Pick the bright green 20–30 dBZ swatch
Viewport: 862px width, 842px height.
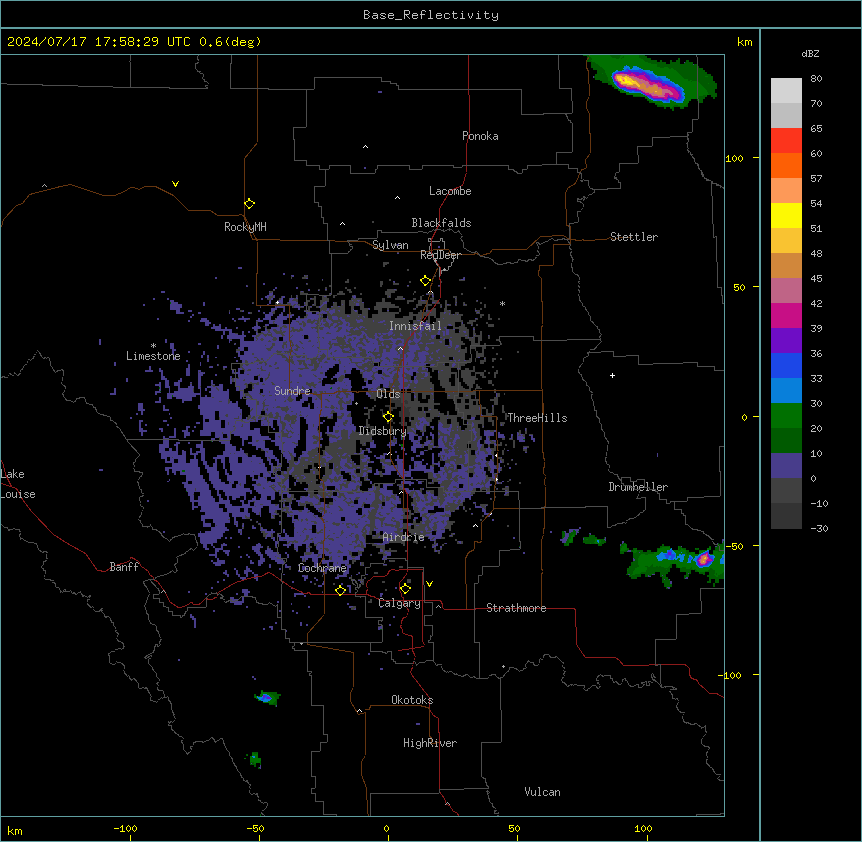pyautogui.click(x=786, y=416)
